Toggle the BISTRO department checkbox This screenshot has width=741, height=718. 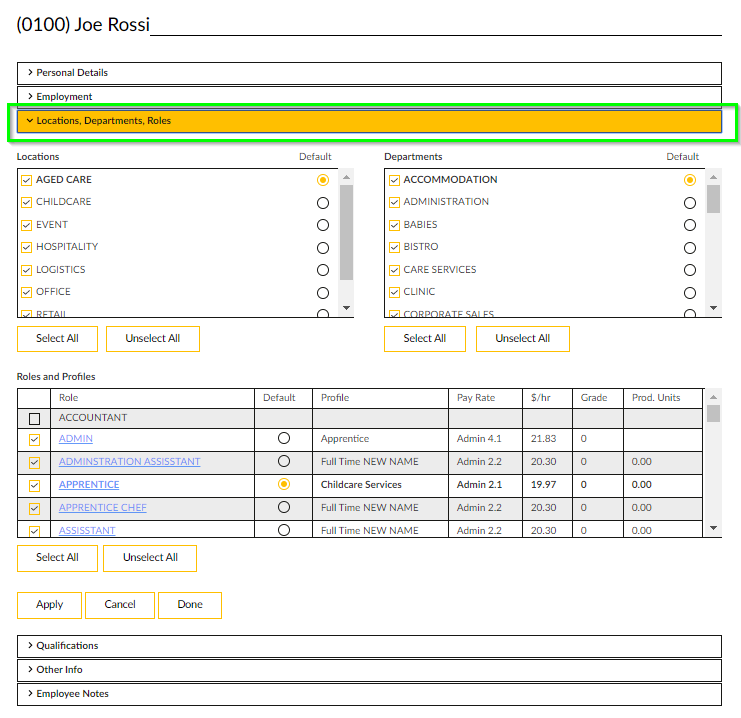(x=394, y=247)
